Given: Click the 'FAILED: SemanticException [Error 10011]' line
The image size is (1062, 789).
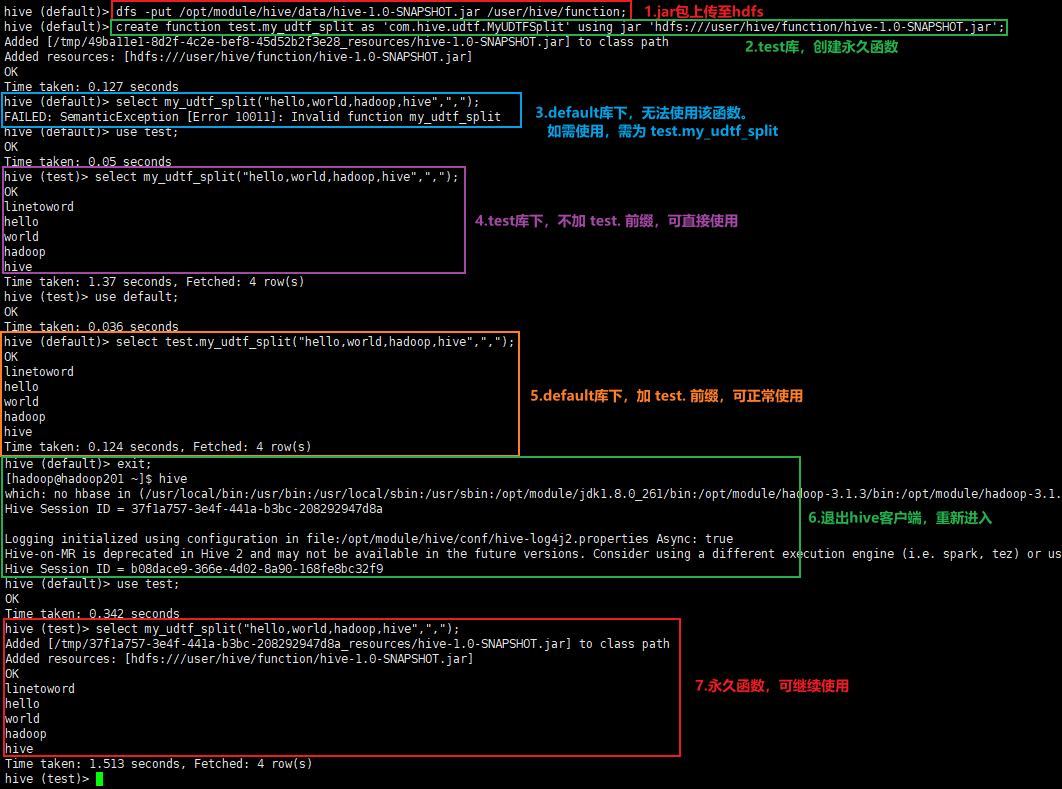Looking at the screenshot, I should tap(252, 116).
